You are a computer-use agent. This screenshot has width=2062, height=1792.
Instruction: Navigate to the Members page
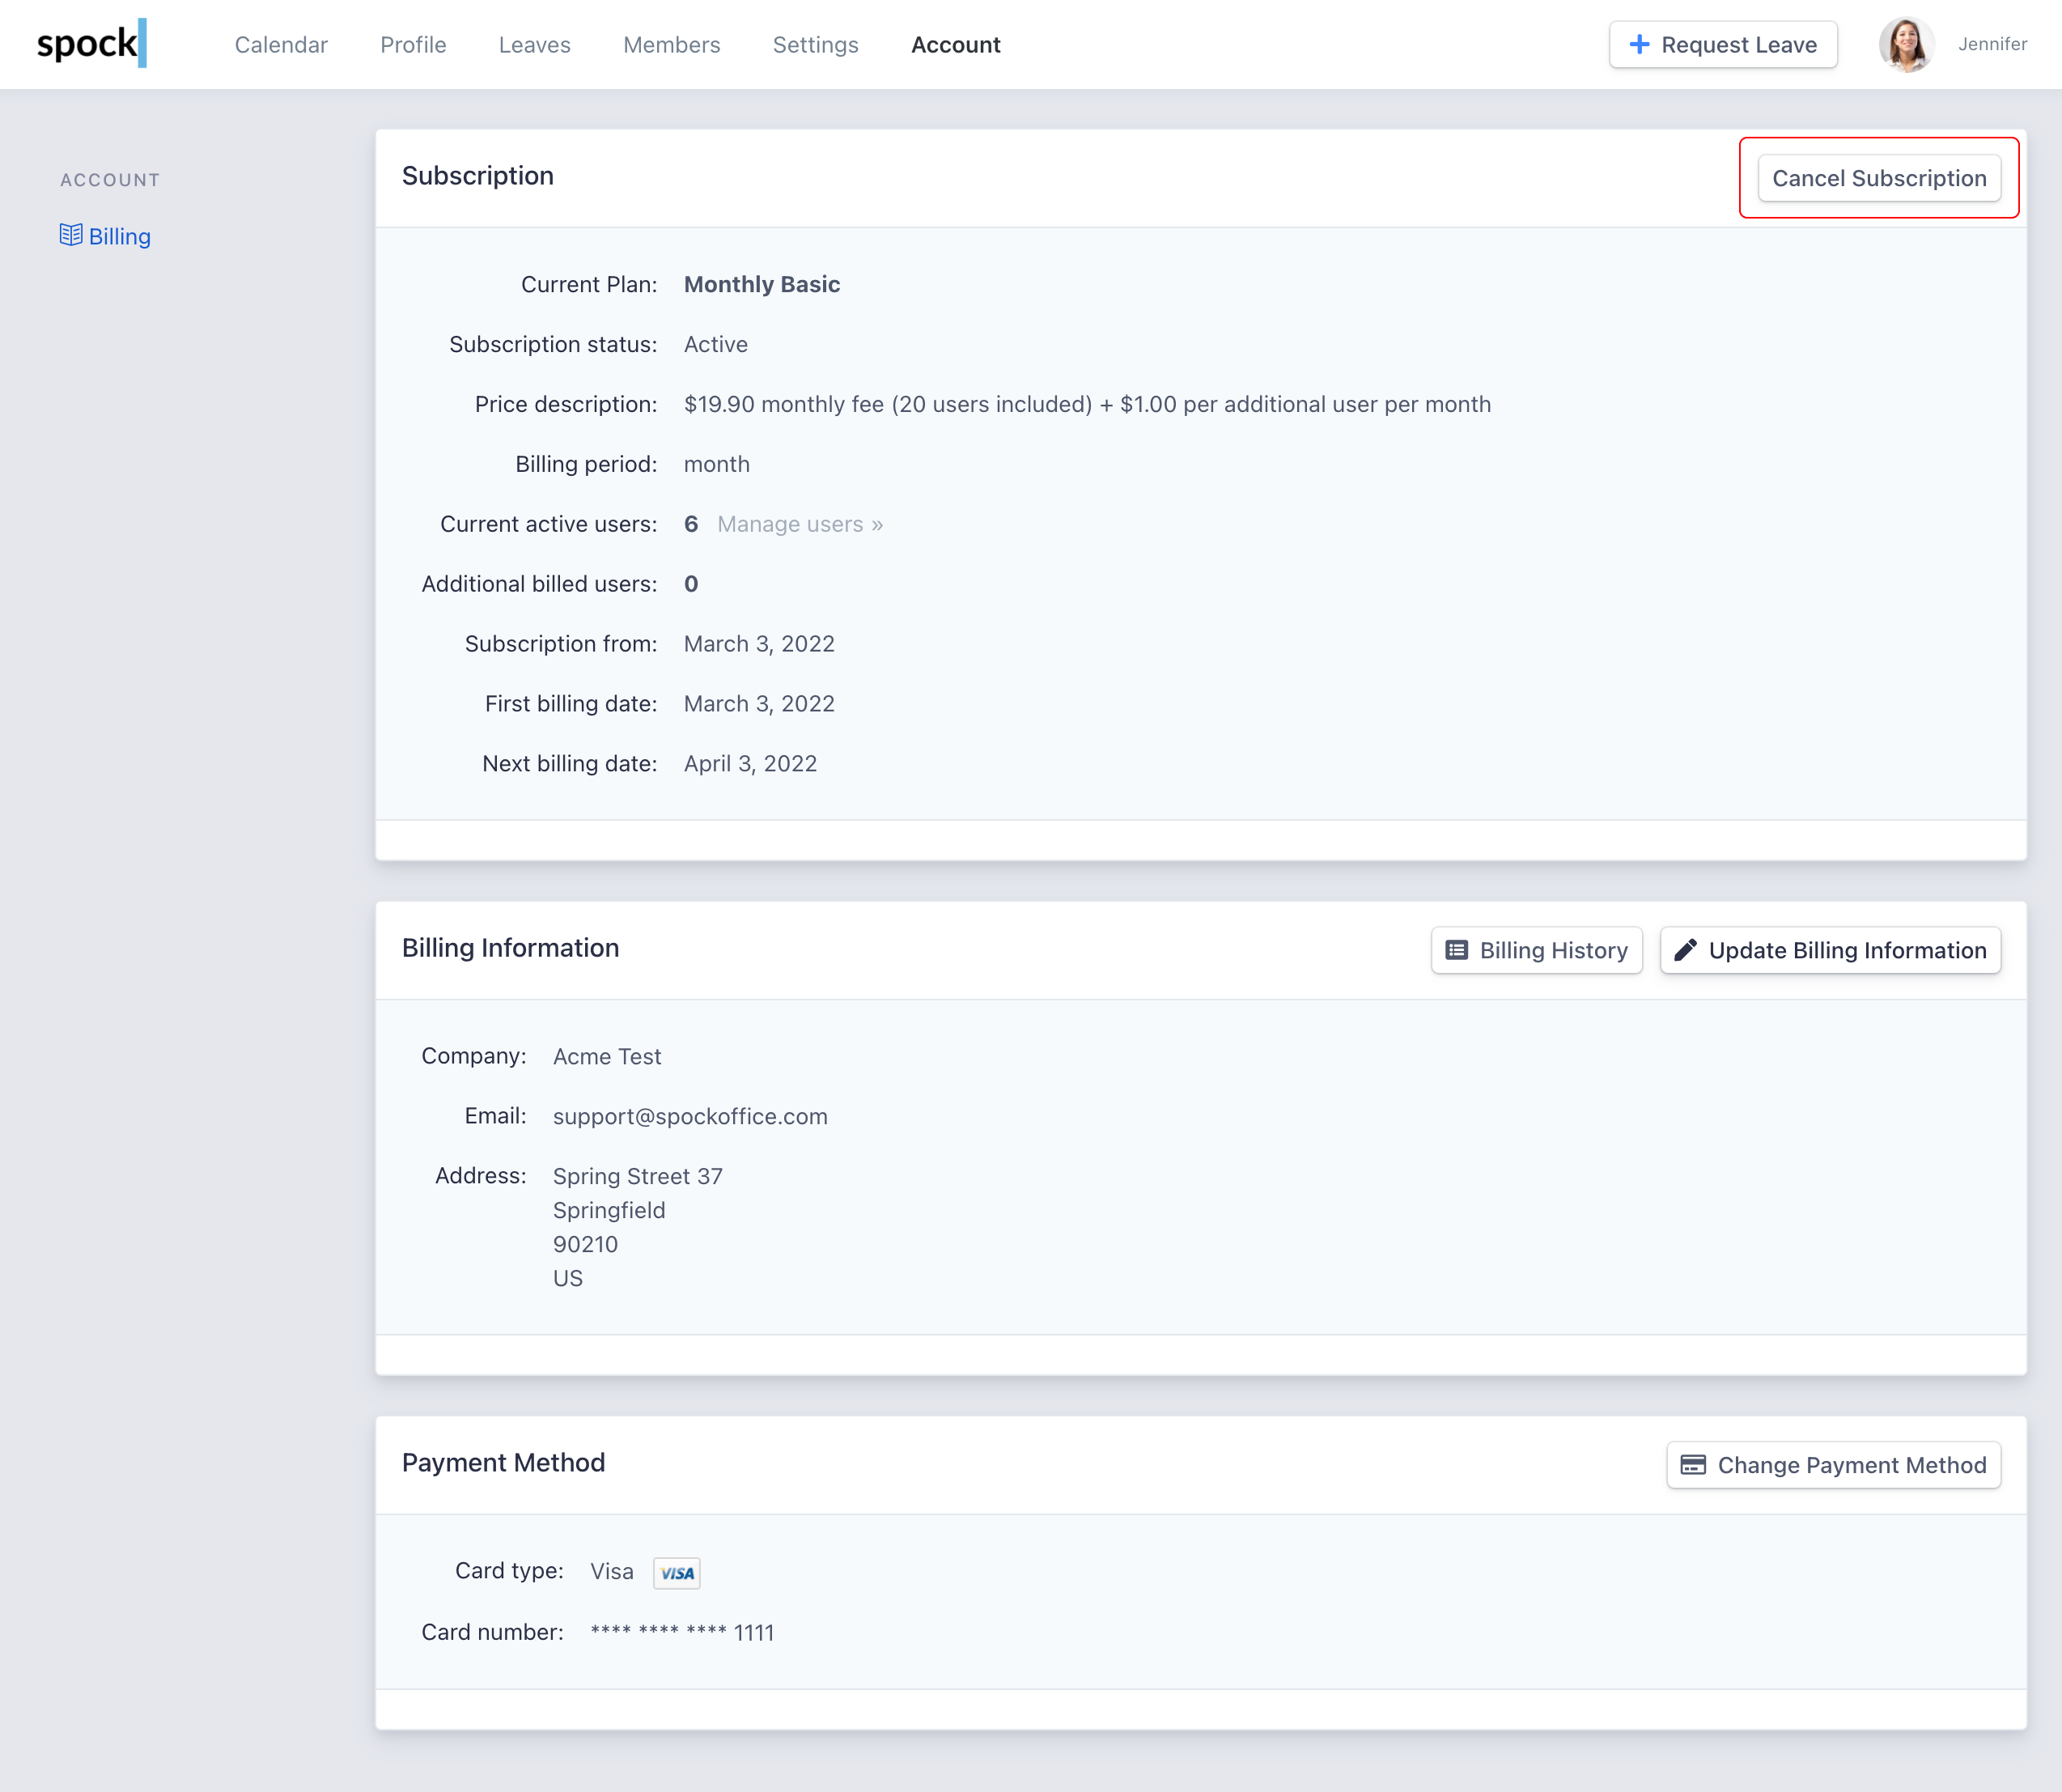671,45
